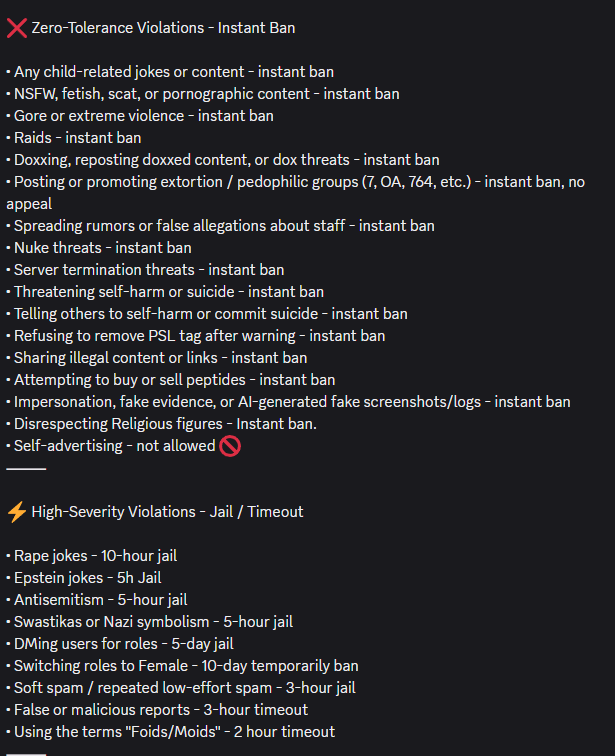Click the no-entry sign emoji

pos(230,446)
